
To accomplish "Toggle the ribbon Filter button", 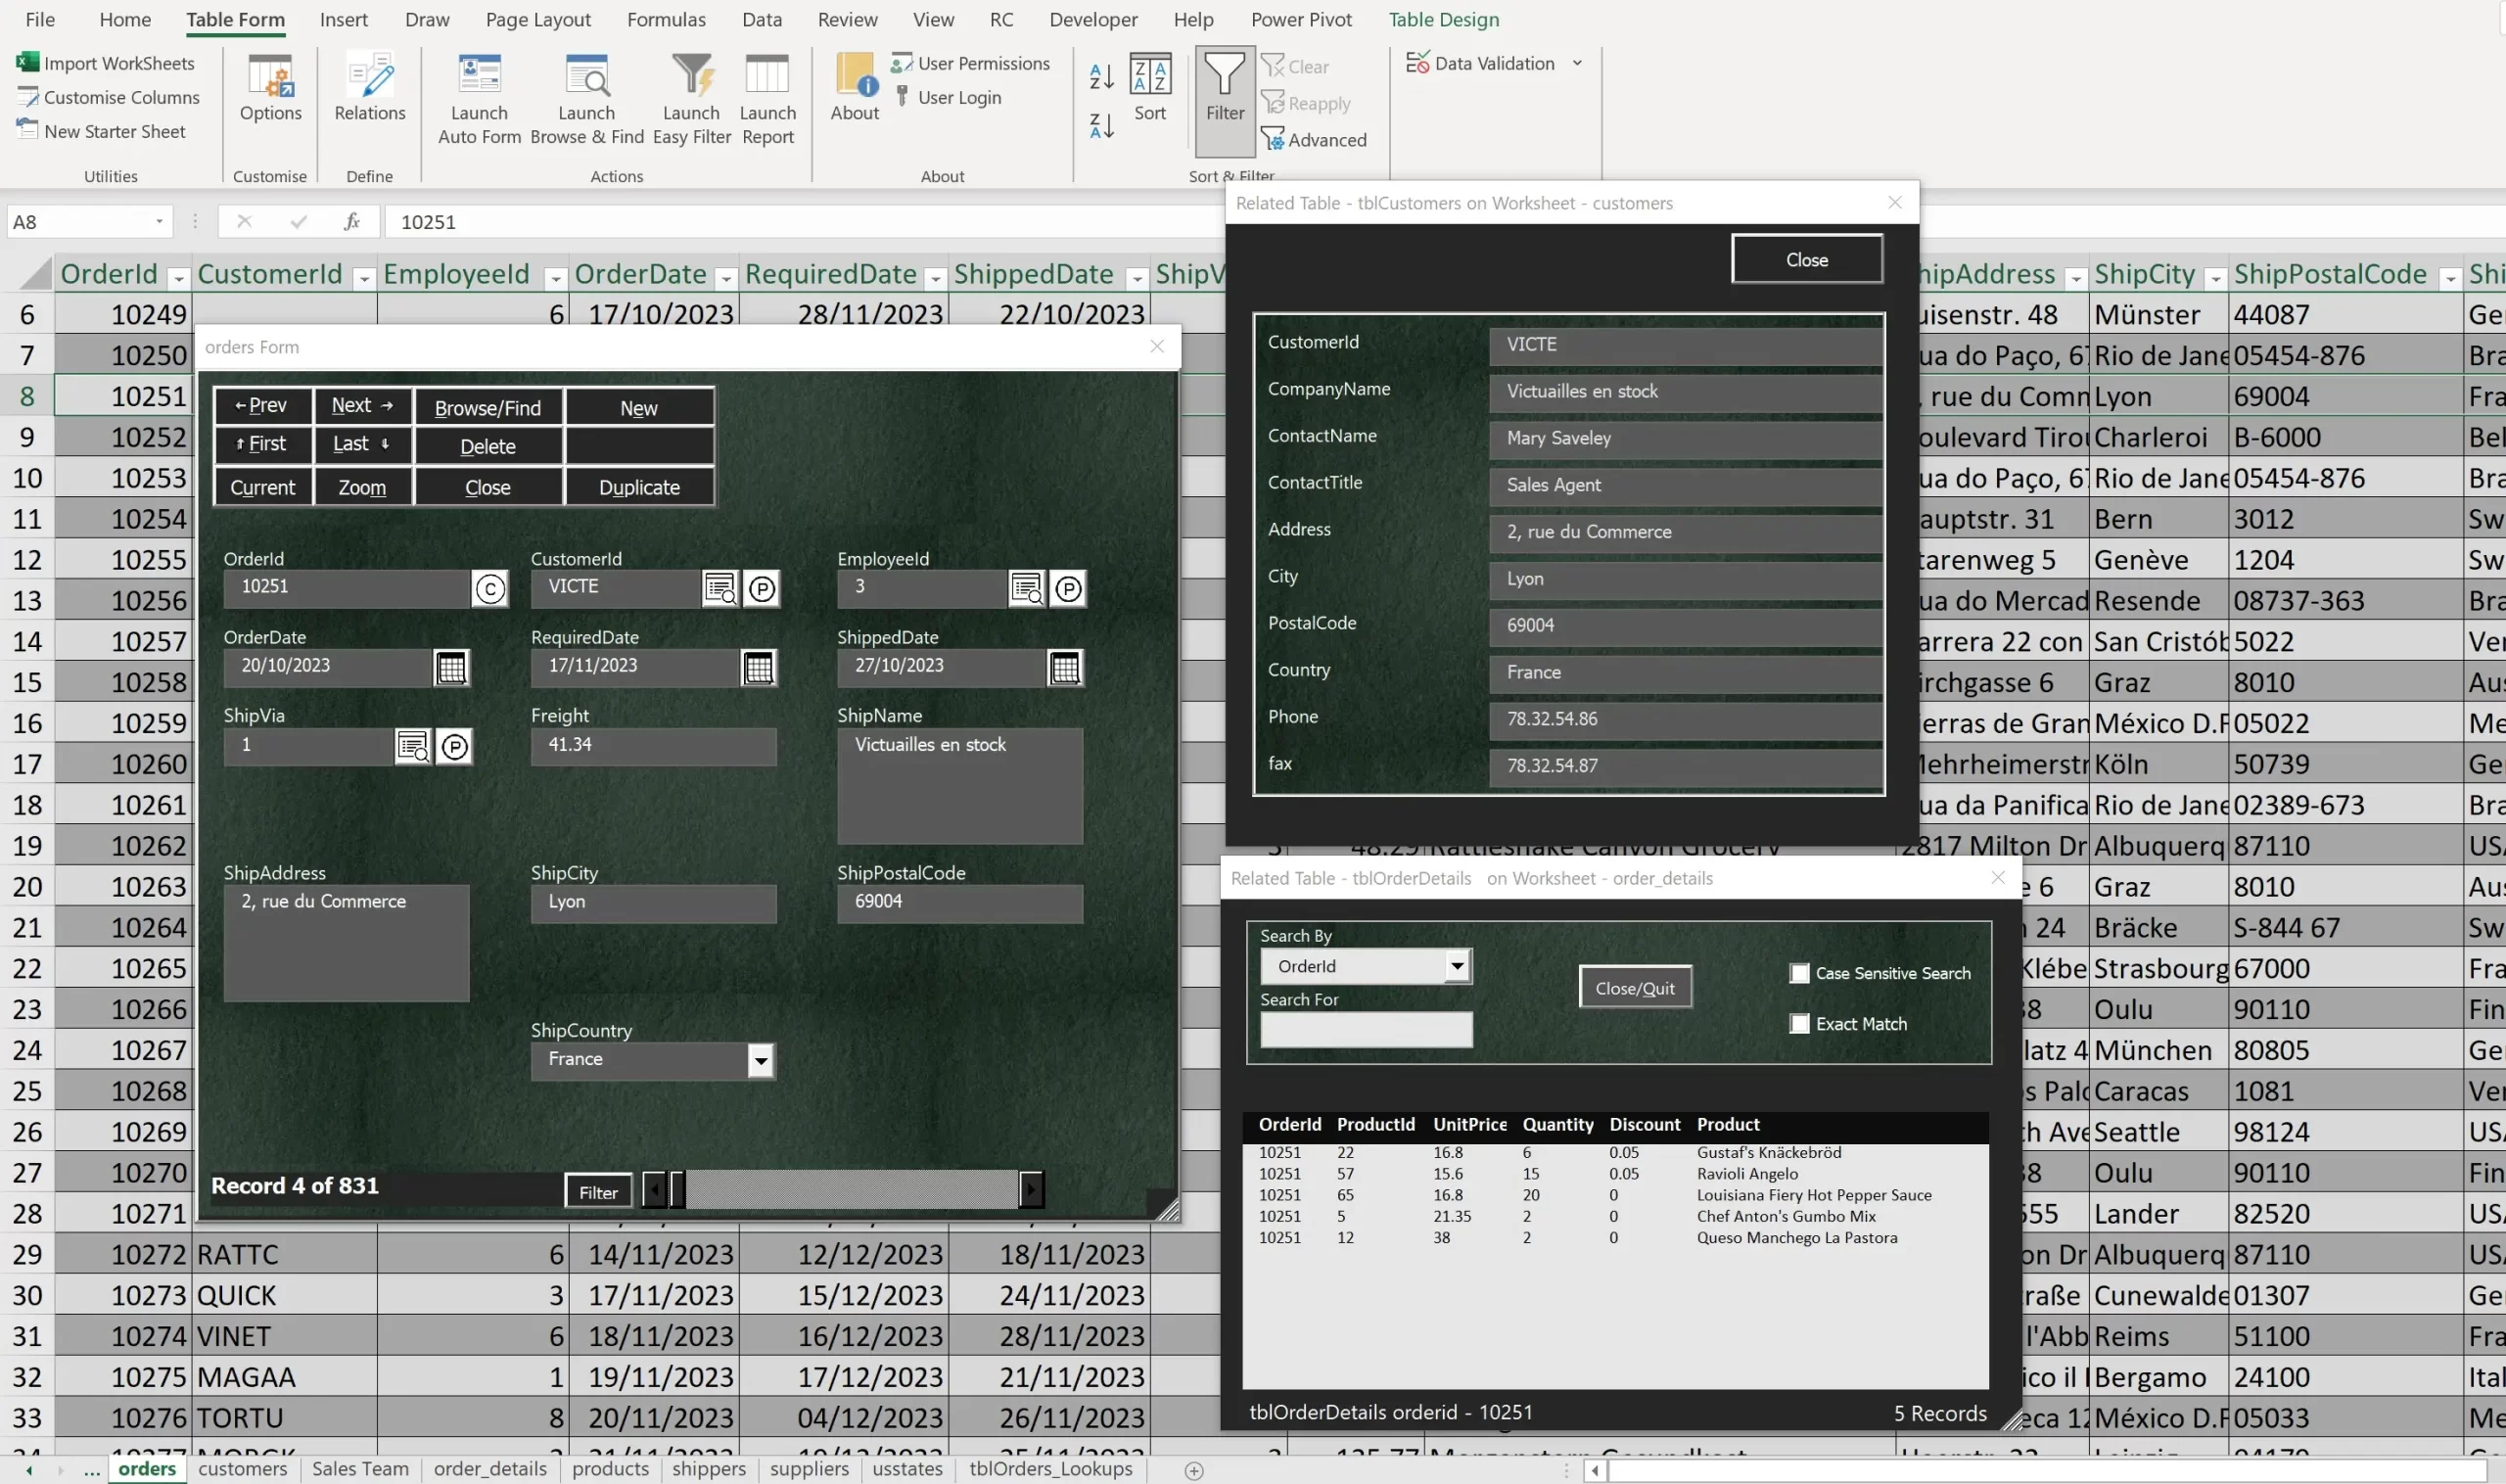I will click(x=1224, y=88).
